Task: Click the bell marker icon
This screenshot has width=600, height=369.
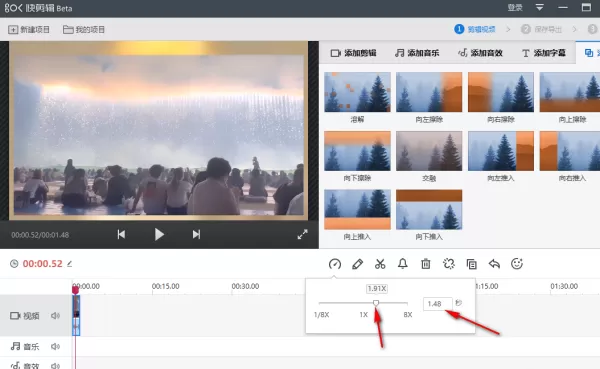Action: 403,264
